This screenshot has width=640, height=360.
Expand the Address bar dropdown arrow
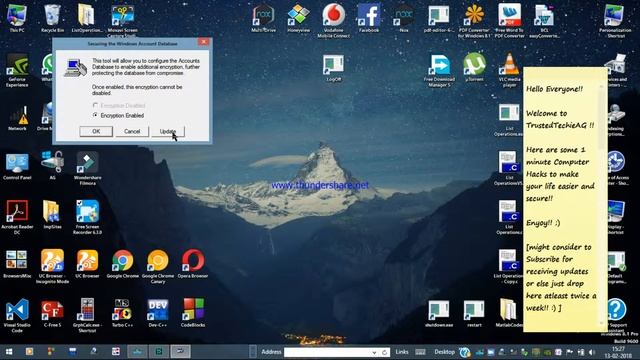pyautogui.click(x=374, y=352)
